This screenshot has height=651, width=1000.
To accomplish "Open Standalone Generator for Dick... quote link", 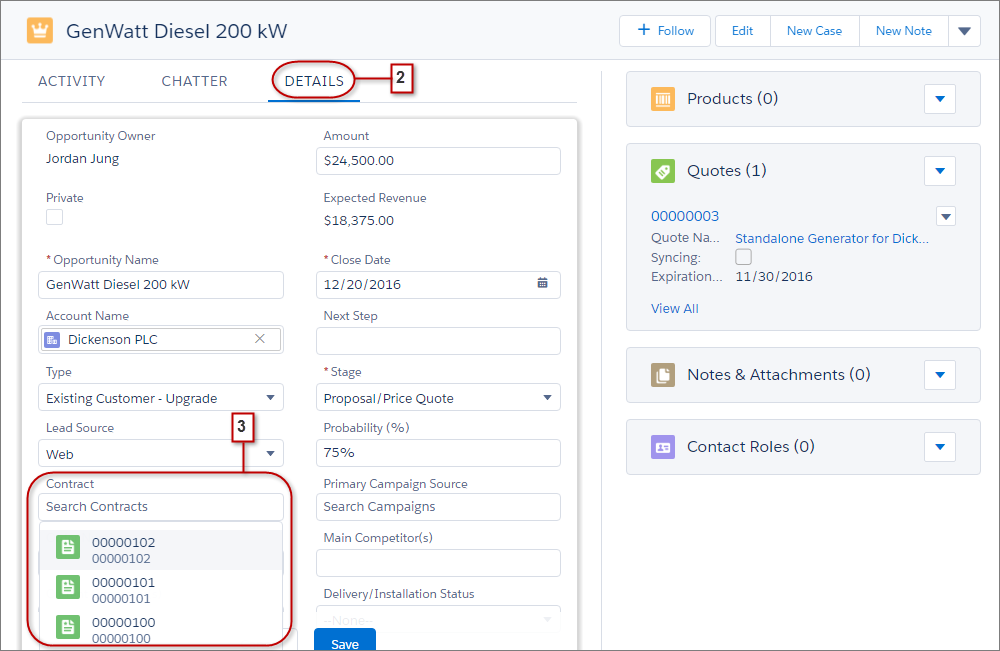I will 832,238.
